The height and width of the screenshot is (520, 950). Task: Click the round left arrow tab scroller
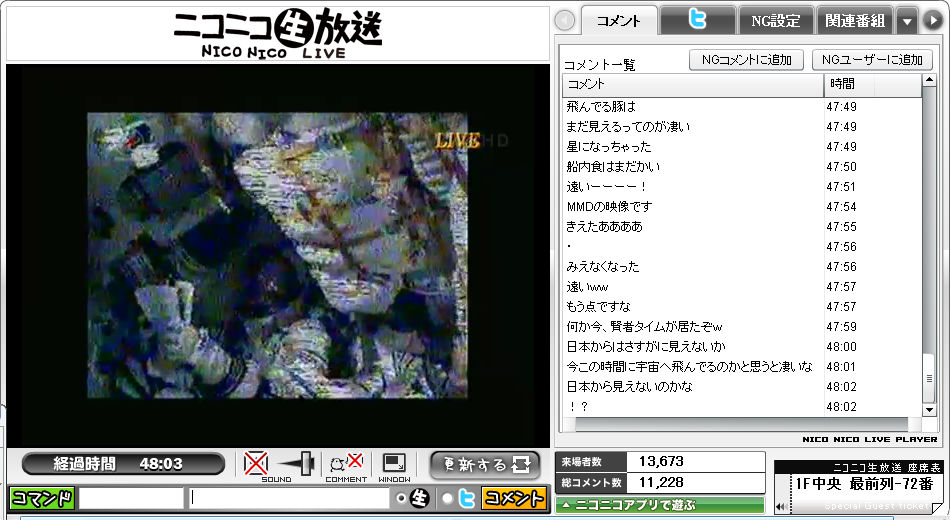565,21
